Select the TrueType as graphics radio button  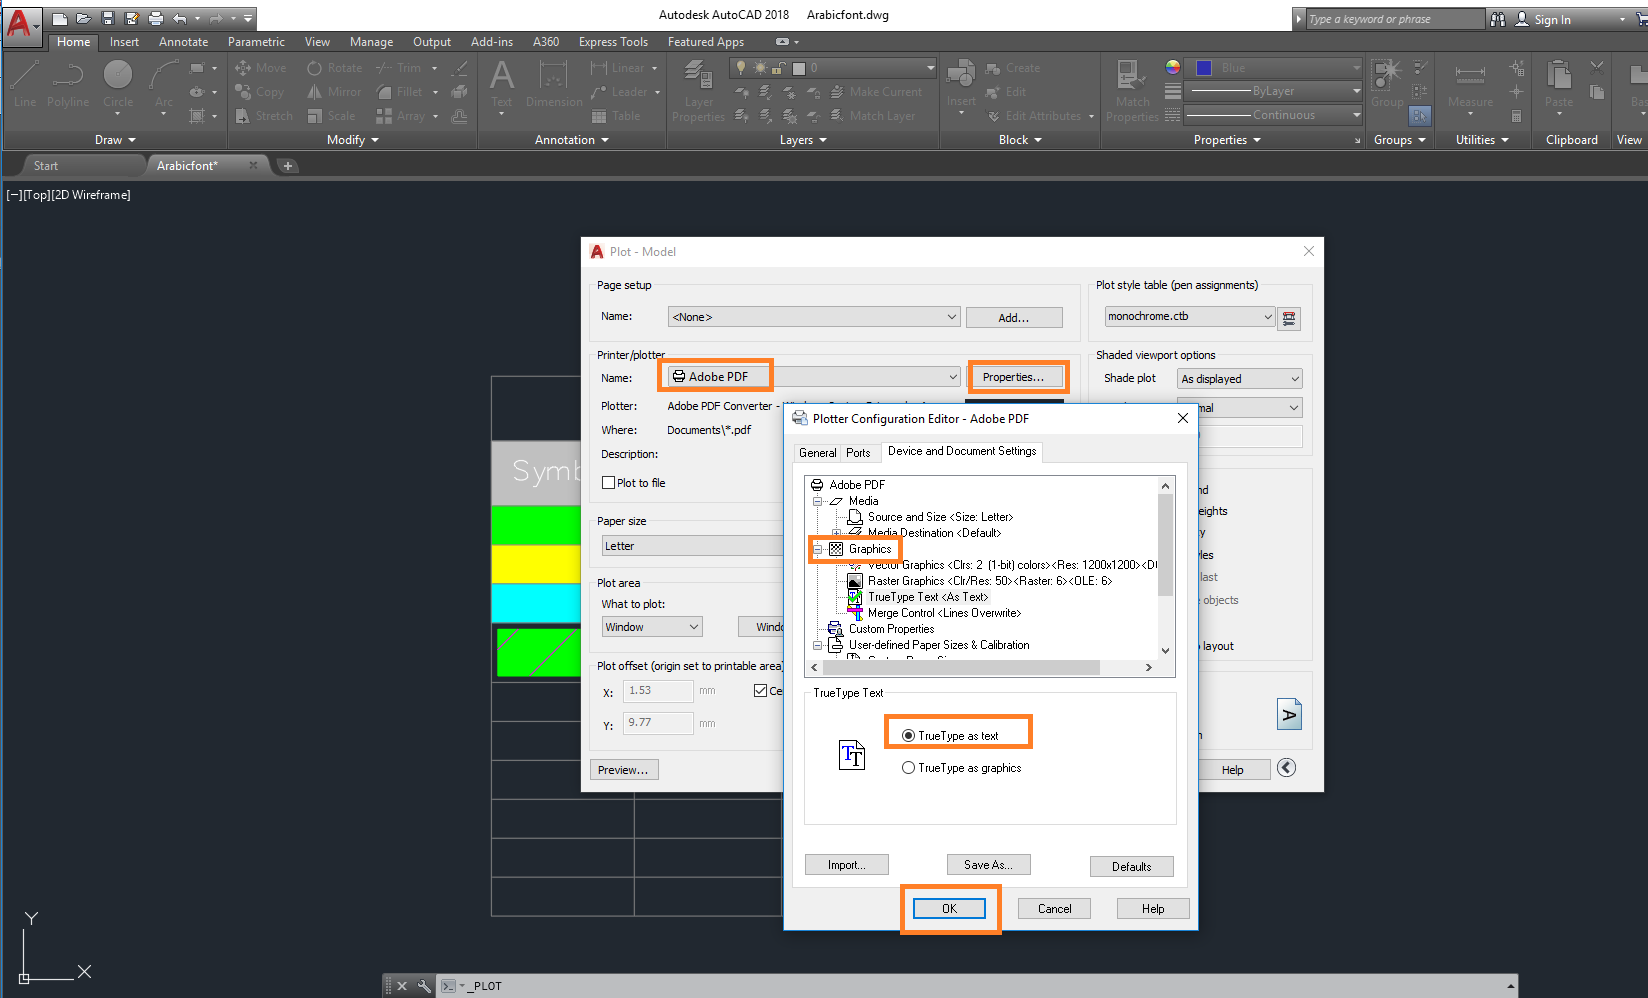[x=908, y=767]
